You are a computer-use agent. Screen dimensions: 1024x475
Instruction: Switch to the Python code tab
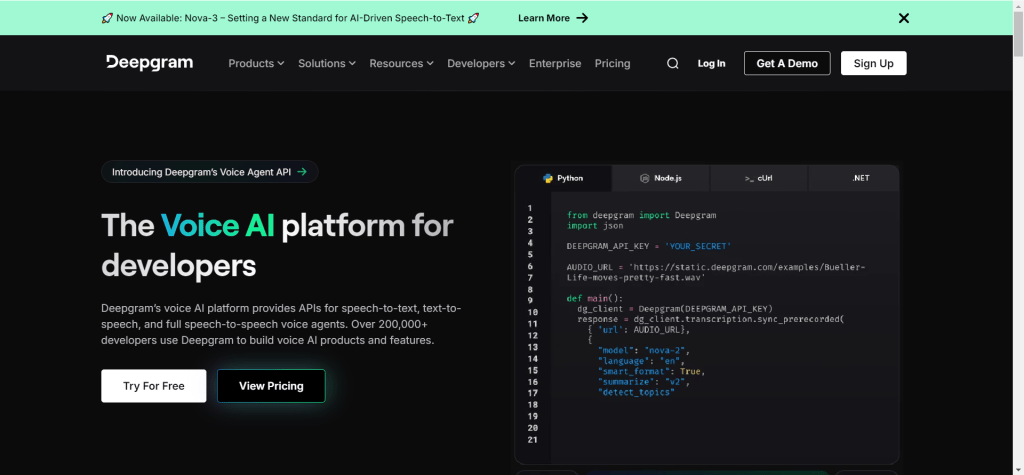pyautogui.click(x=563, y=178)
